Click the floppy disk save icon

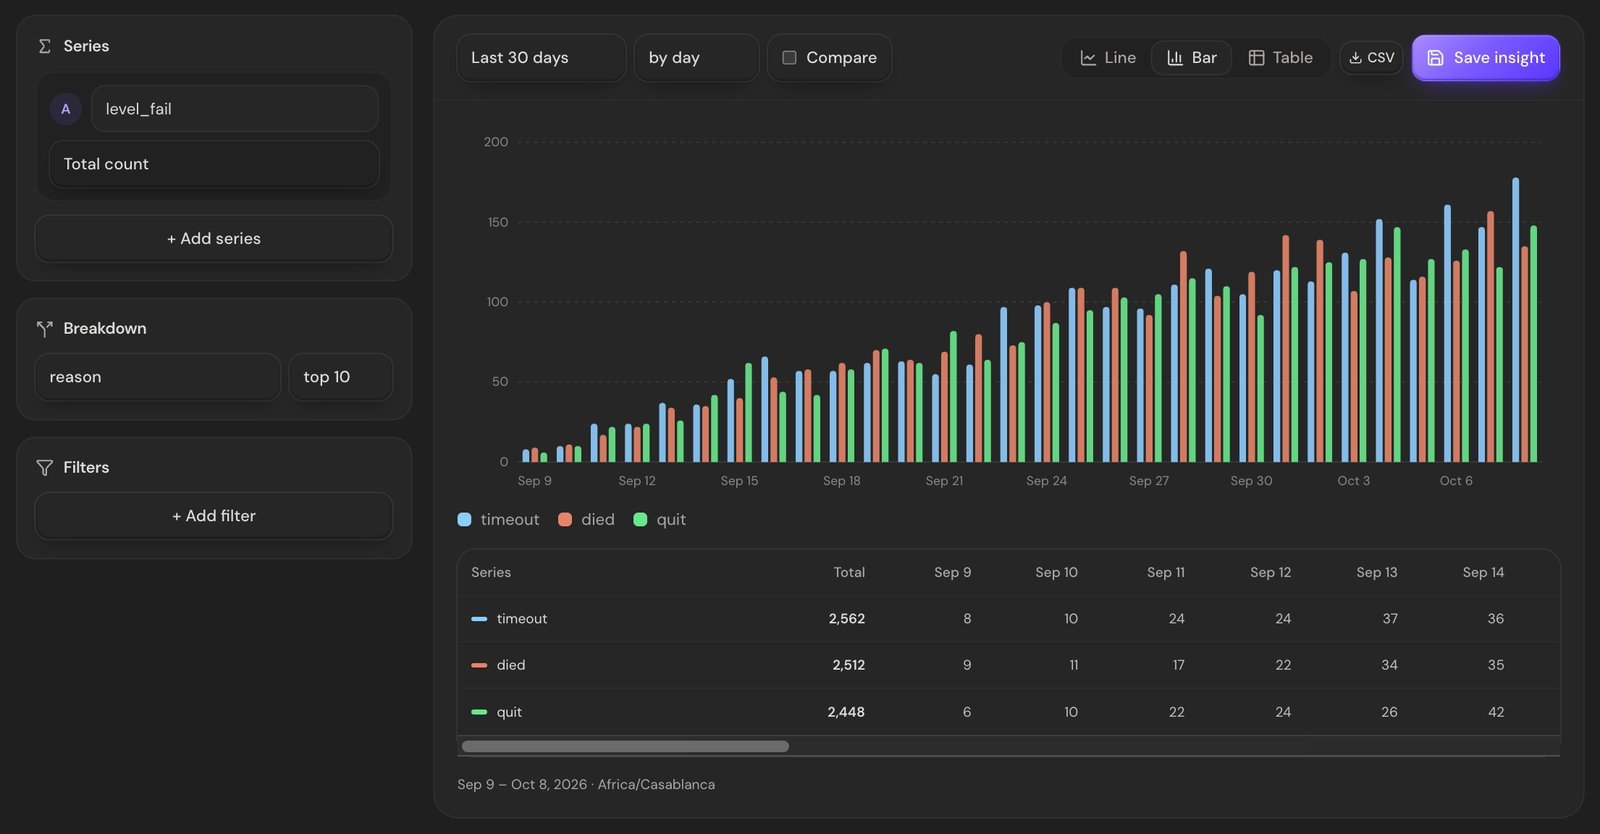[1435, 58]
